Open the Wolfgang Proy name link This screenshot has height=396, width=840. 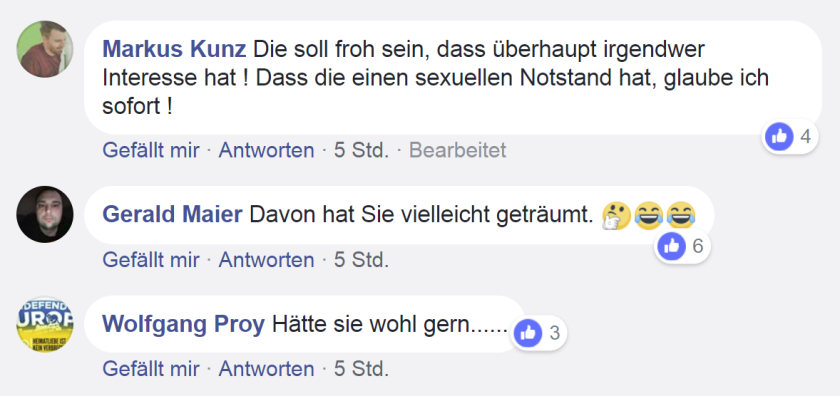pos(183,325)
